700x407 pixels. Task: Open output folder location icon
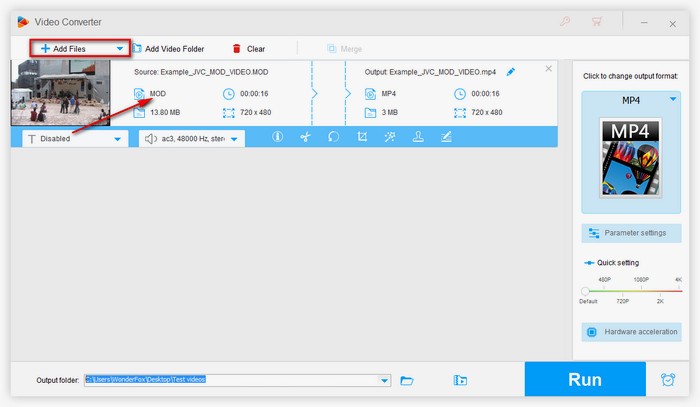click(x=460, y=380)
